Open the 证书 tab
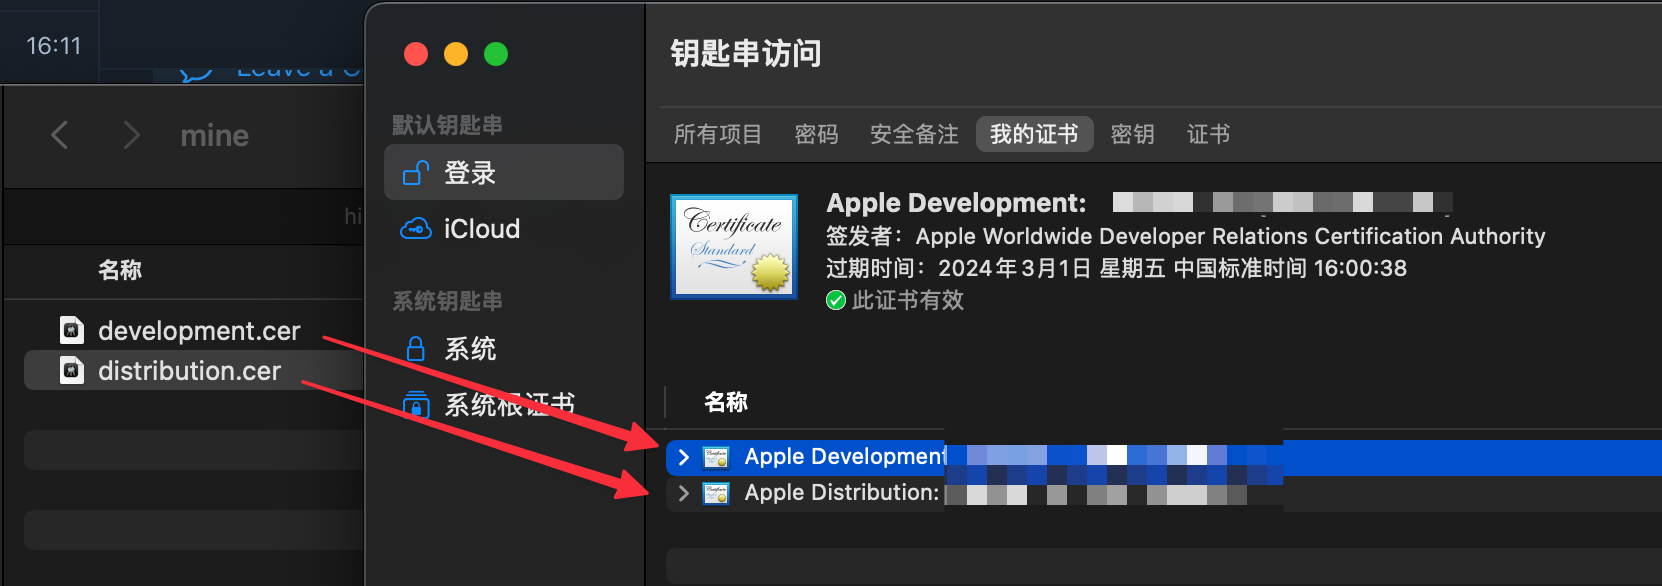This screenshot has height=586, width=1662. pyautogui.click(x=1208, y=134)
